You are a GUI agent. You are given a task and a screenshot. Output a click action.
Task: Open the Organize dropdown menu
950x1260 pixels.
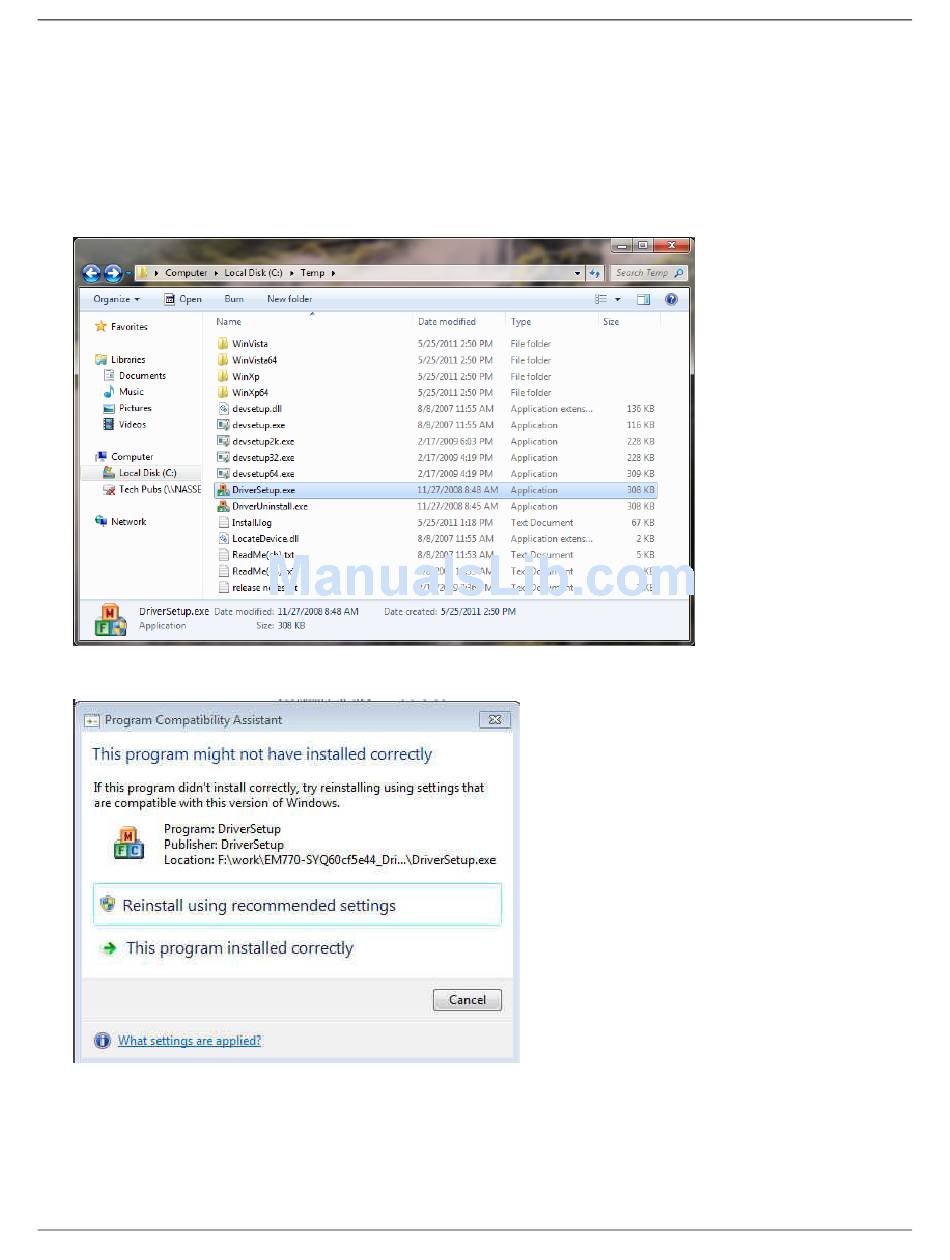116,299
